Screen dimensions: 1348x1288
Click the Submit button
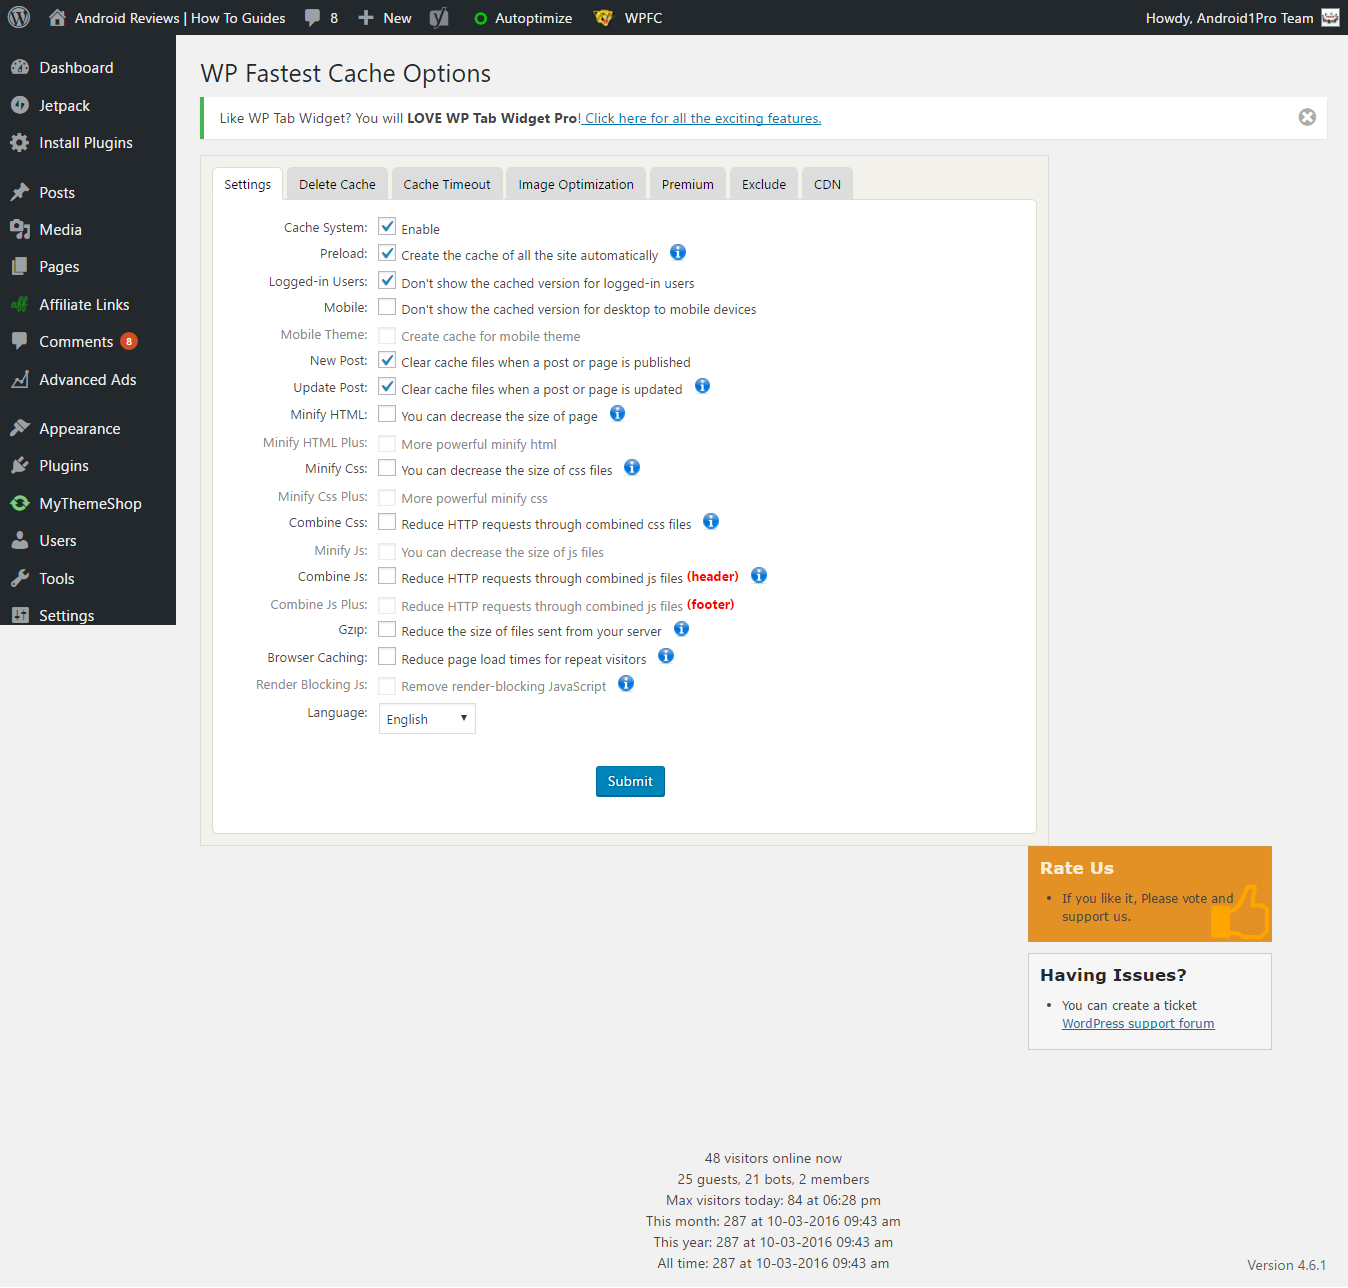click(x=630, y=782)
